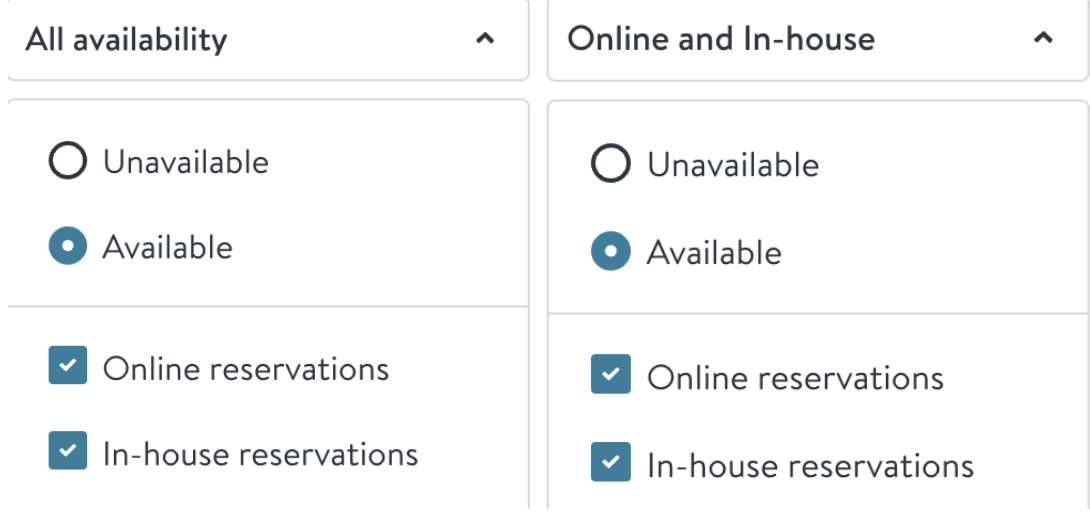
Task: Uncheck In-house reservations under All availability
Action: coord(67,450)
